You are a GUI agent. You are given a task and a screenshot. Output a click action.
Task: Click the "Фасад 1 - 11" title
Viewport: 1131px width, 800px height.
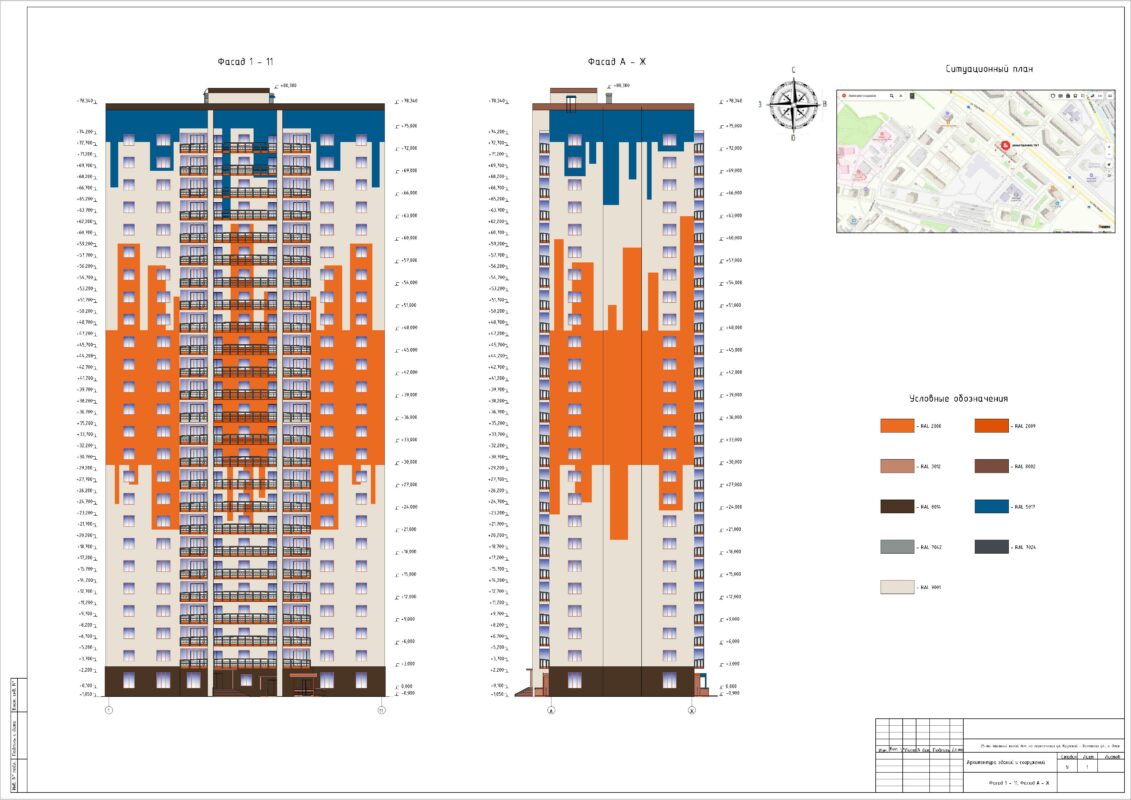(x=245, y=62)
